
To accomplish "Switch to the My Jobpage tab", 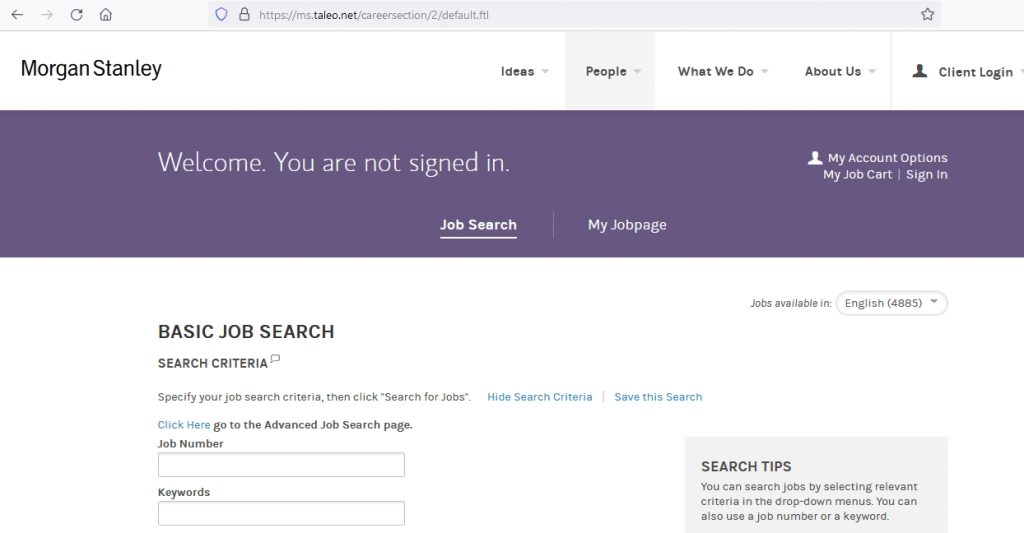I will coord(627,225).
